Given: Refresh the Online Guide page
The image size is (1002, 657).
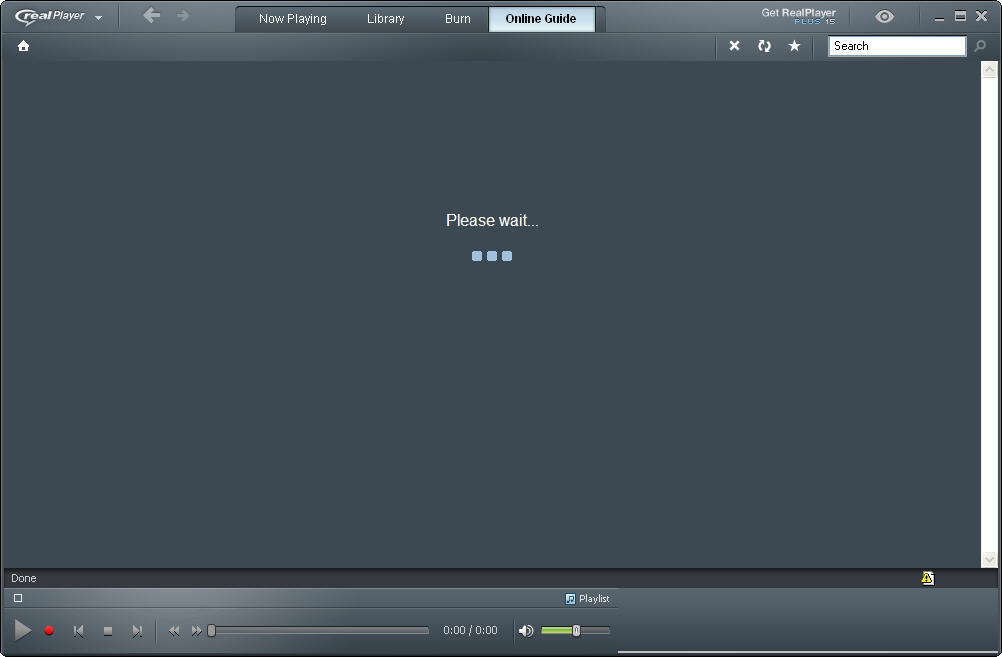Looking at the screenshot, I should coord(764,46).
